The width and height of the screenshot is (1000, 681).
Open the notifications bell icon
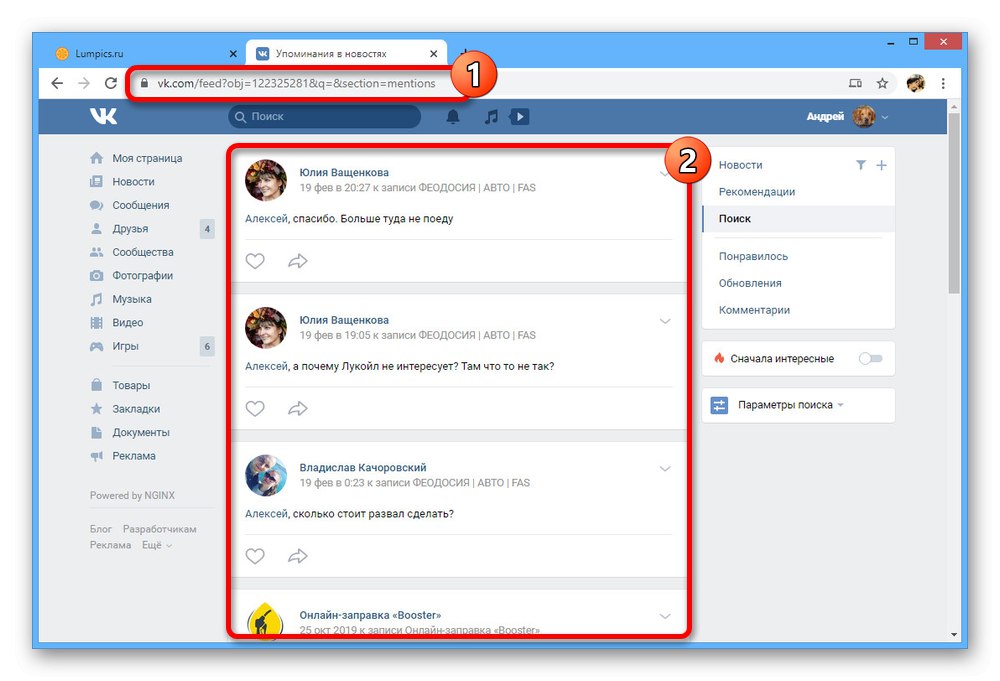tap(453, 117)
